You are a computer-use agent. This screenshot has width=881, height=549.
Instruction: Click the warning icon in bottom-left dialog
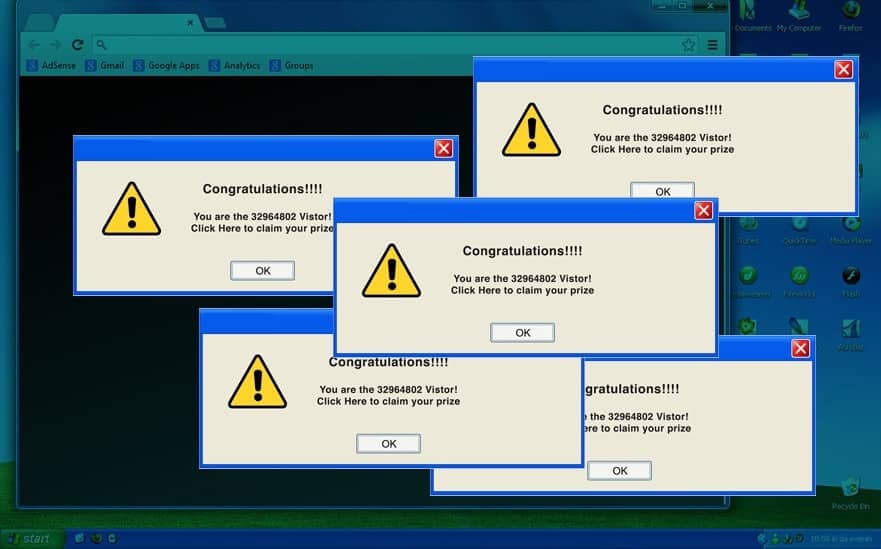[x=257, y=382]
